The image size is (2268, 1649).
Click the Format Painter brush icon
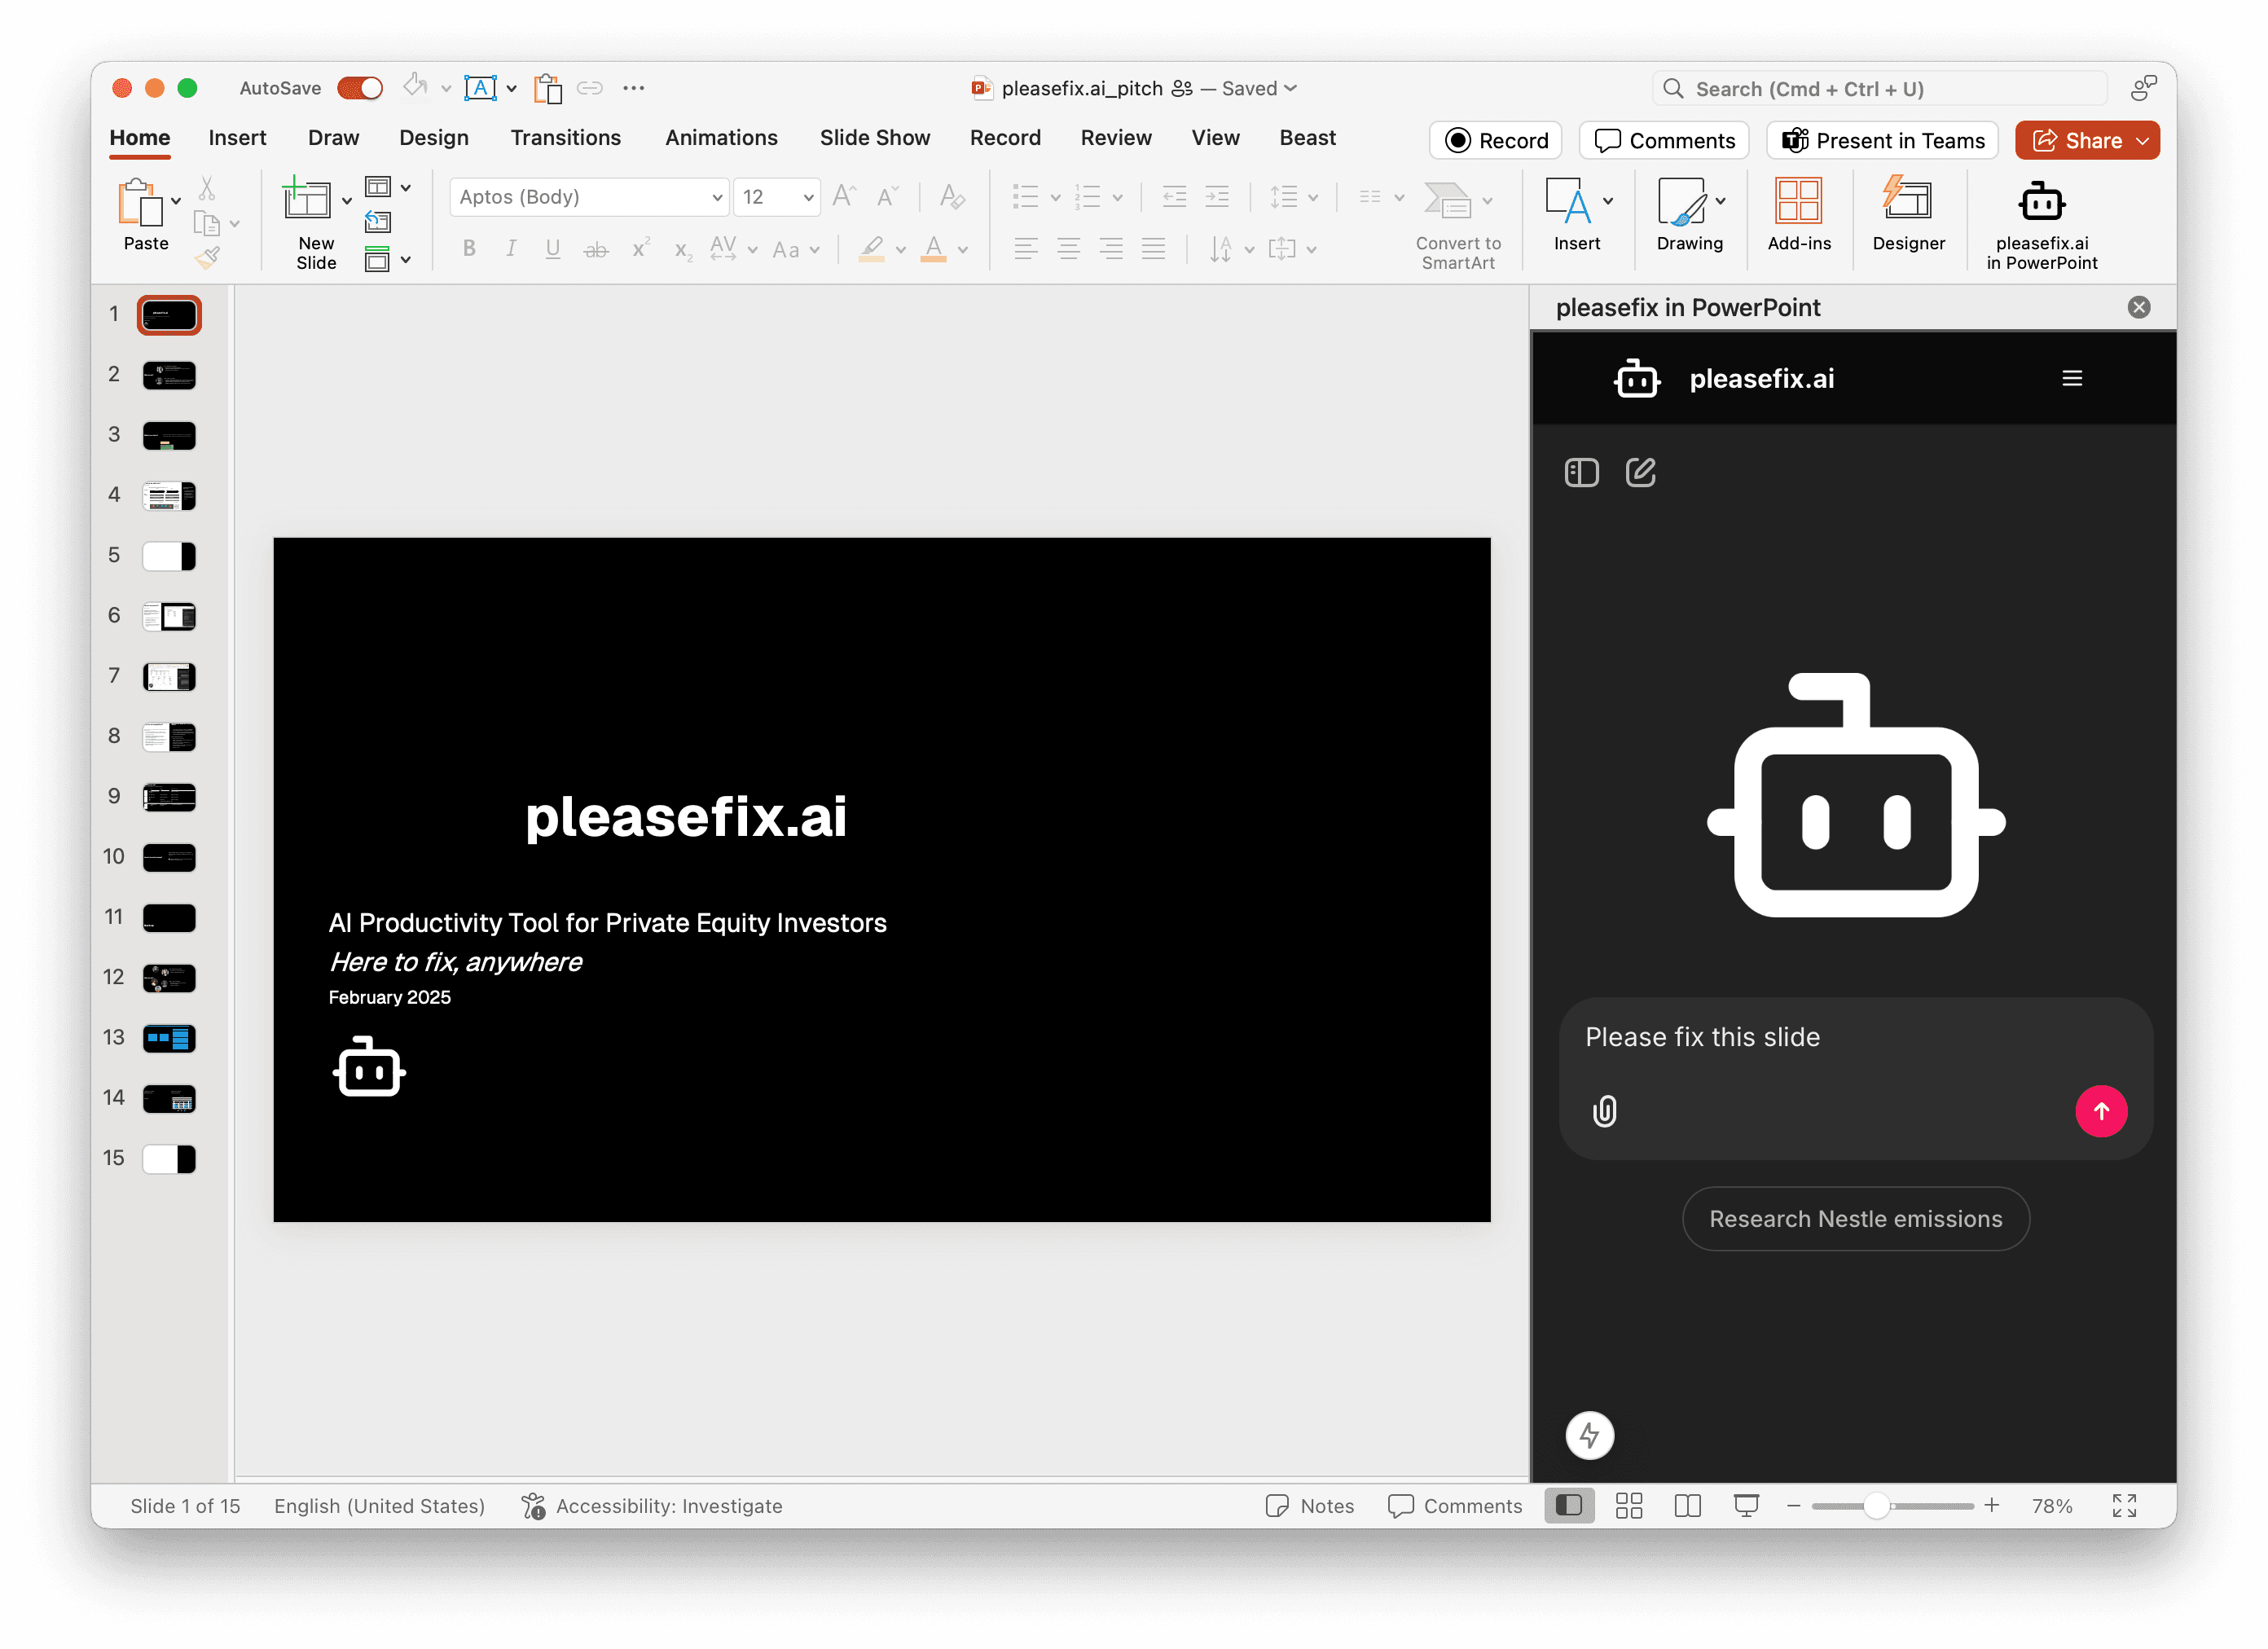point(207,259)
